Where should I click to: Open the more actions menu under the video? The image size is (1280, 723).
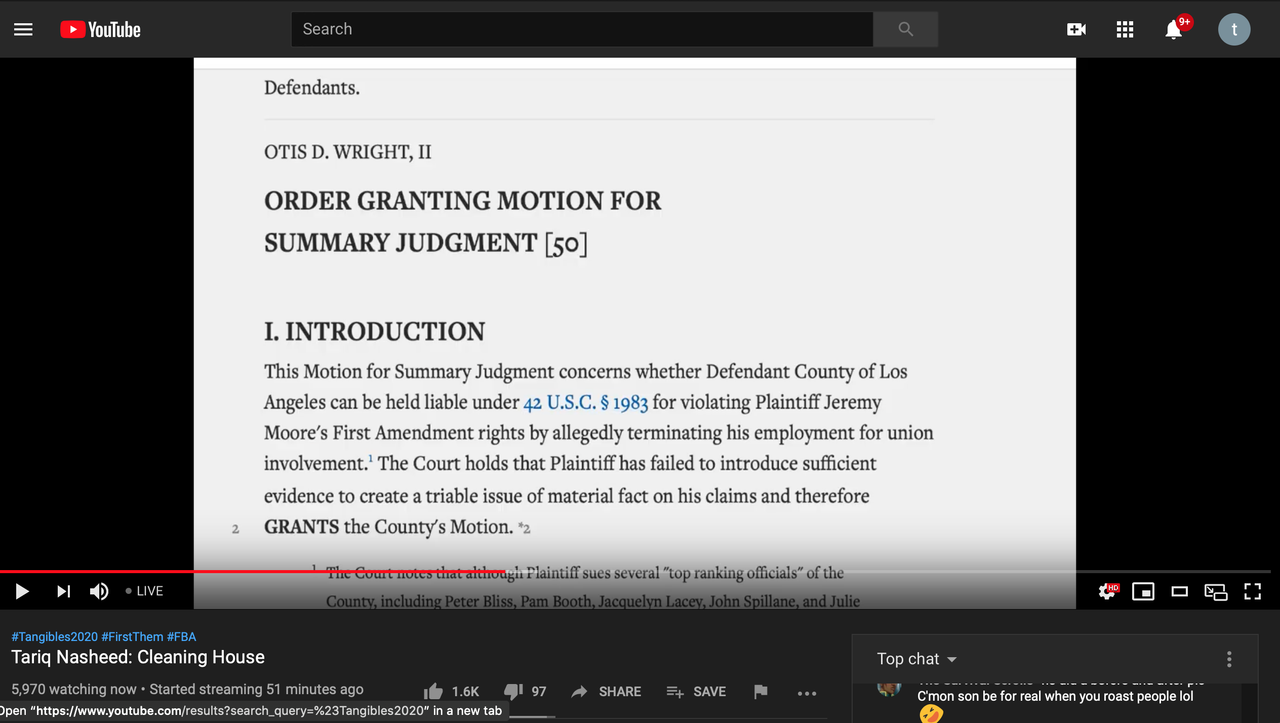pyautogui.click(x=807, y=692)
